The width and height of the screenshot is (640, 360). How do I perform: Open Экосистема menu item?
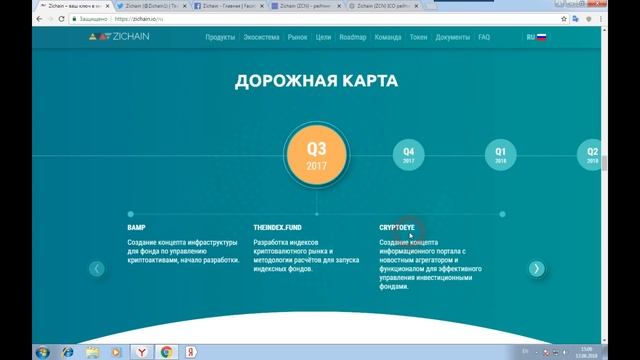(261, 37)
